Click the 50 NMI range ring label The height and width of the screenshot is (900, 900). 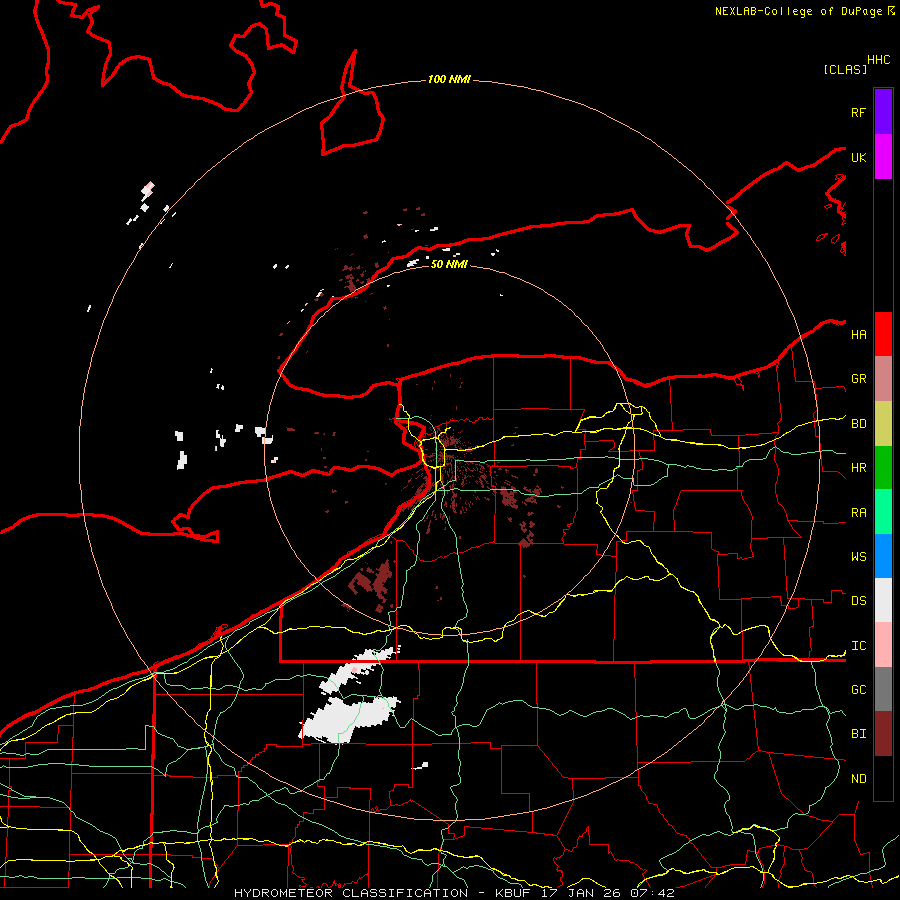click(x=449, y=264)
